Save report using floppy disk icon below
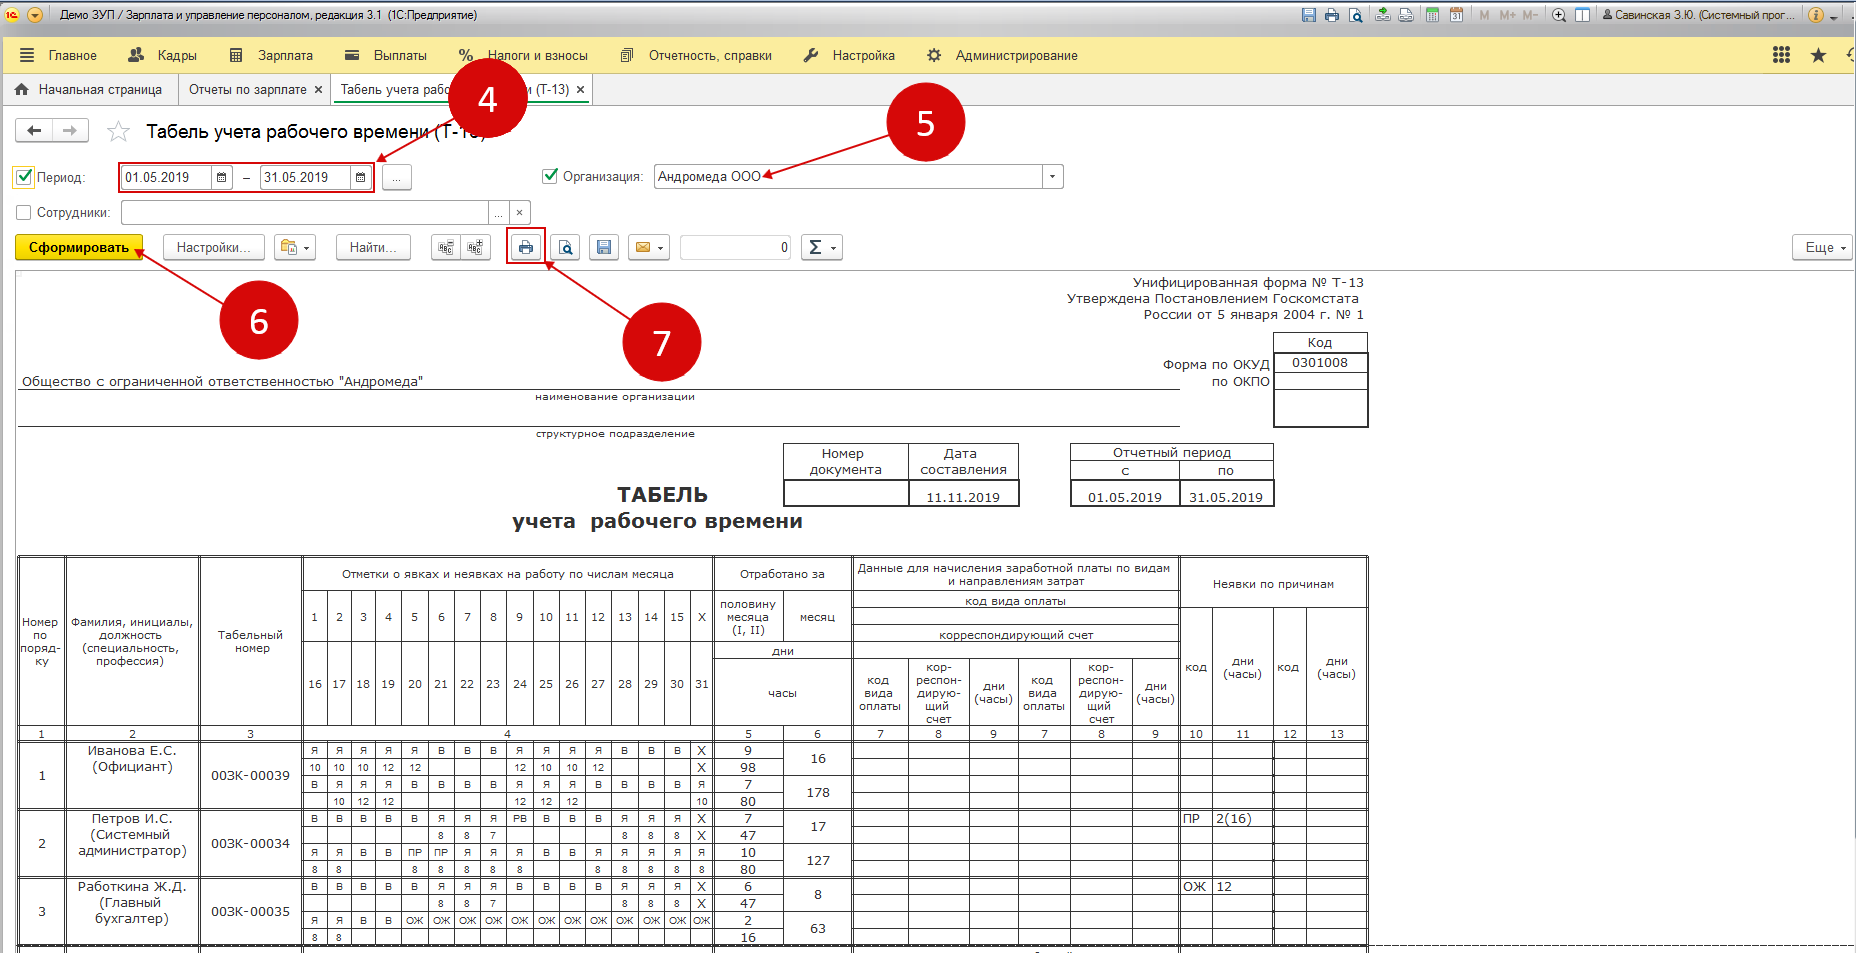Screen dimensions: 1856x953 click(x=604, y=247)
